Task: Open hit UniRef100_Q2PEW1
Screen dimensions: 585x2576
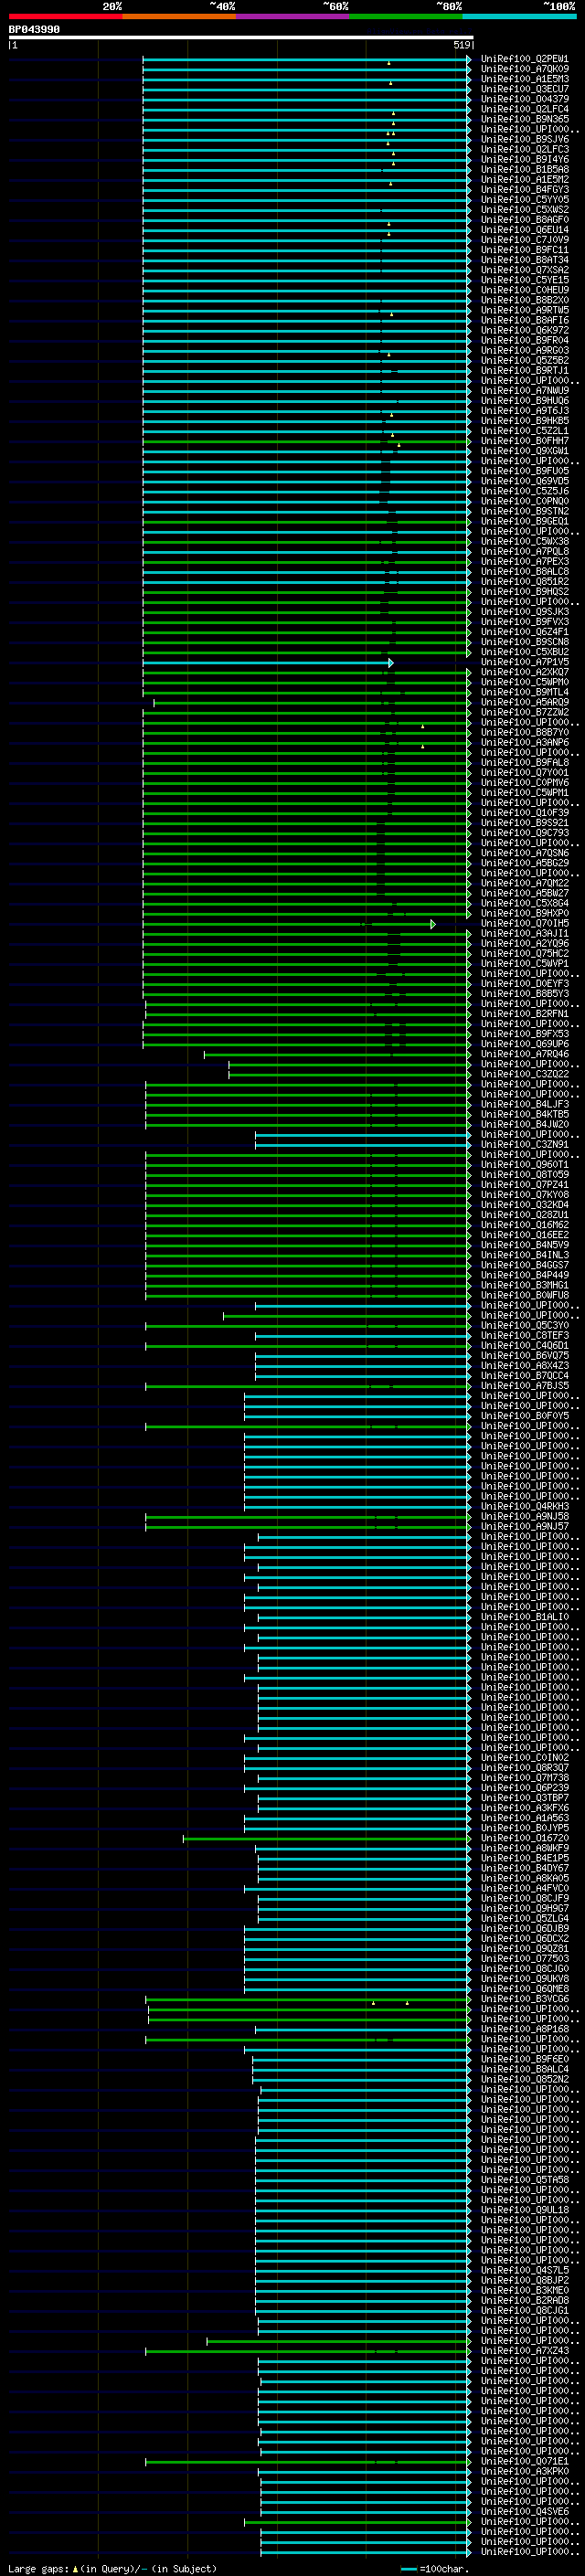Action: (x=525, y=59)
